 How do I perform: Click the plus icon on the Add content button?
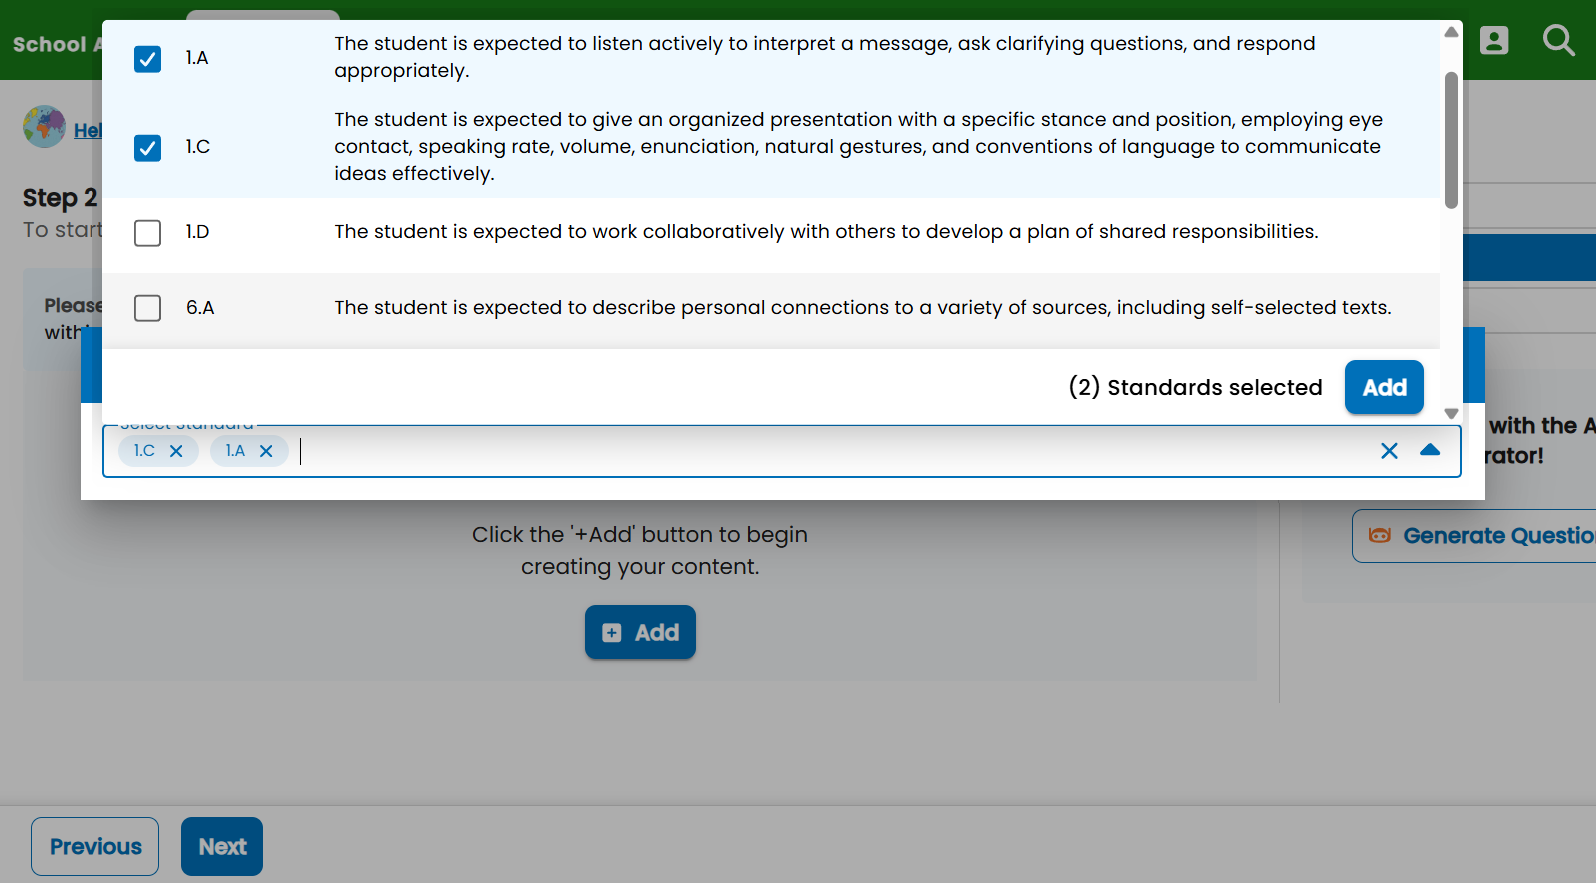click(x=612, y=633)
